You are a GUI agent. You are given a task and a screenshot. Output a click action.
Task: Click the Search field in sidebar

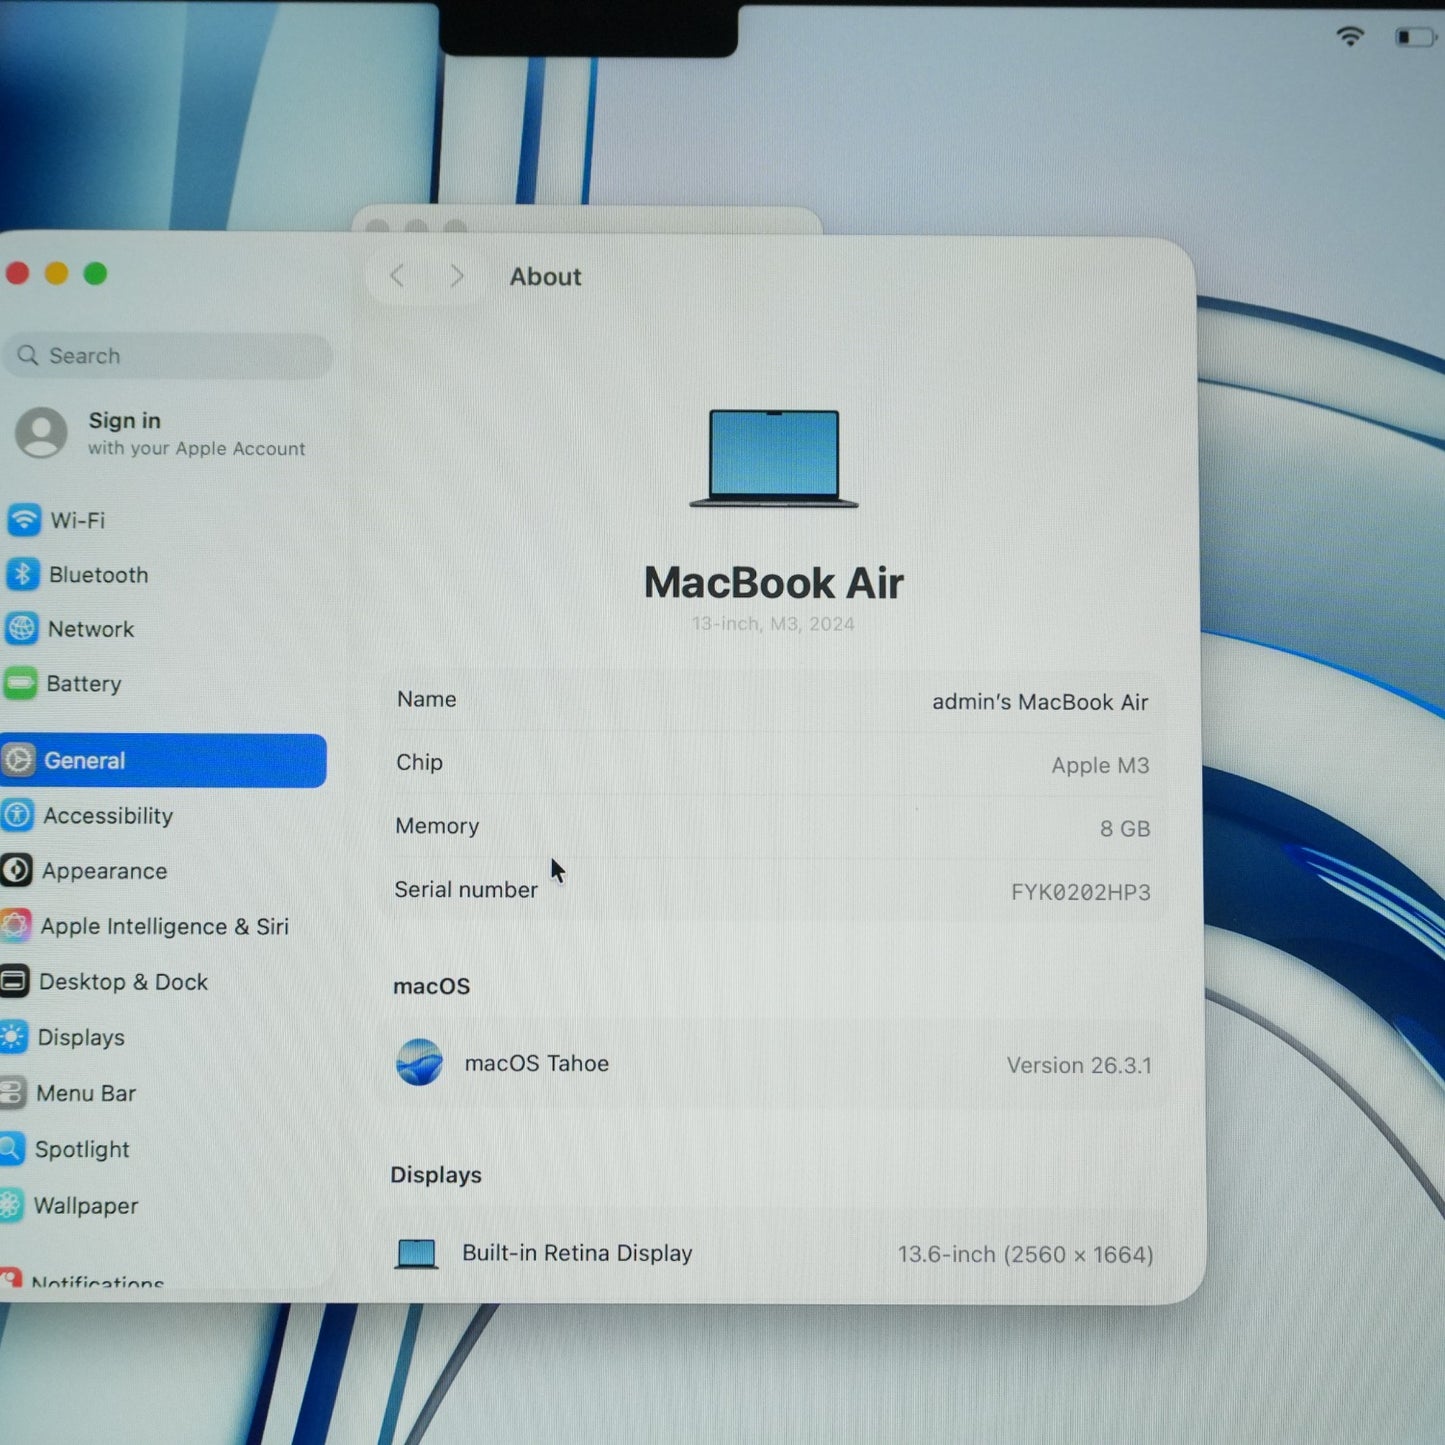pos(168,355)
